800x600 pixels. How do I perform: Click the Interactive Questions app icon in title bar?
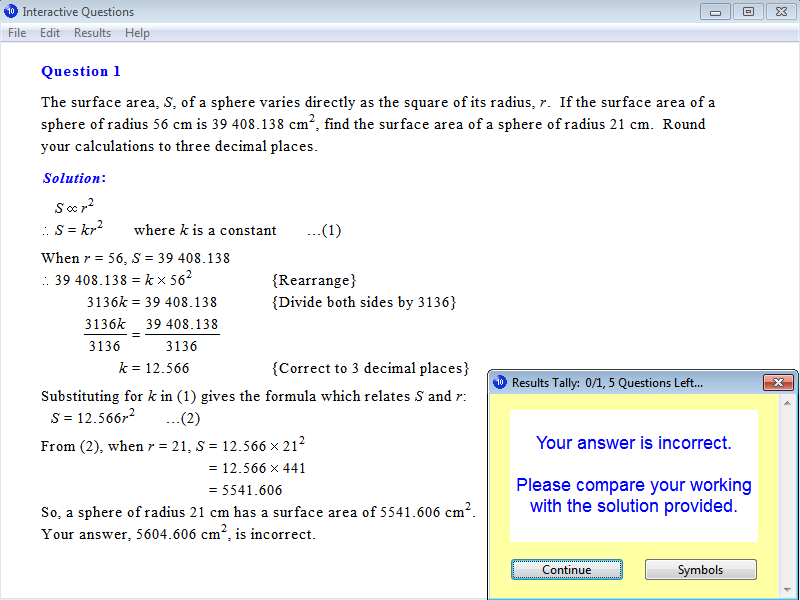tap(10, 11)
